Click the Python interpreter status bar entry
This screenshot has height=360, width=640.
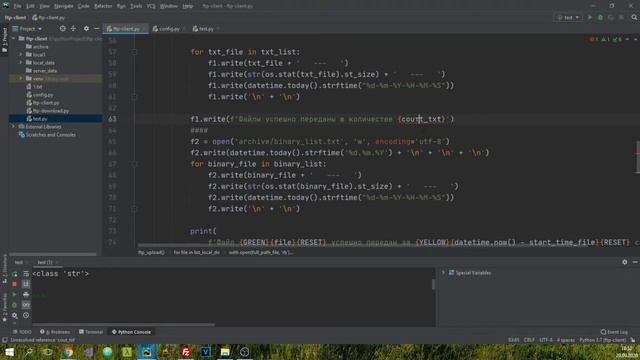click(x=602, y=340)
